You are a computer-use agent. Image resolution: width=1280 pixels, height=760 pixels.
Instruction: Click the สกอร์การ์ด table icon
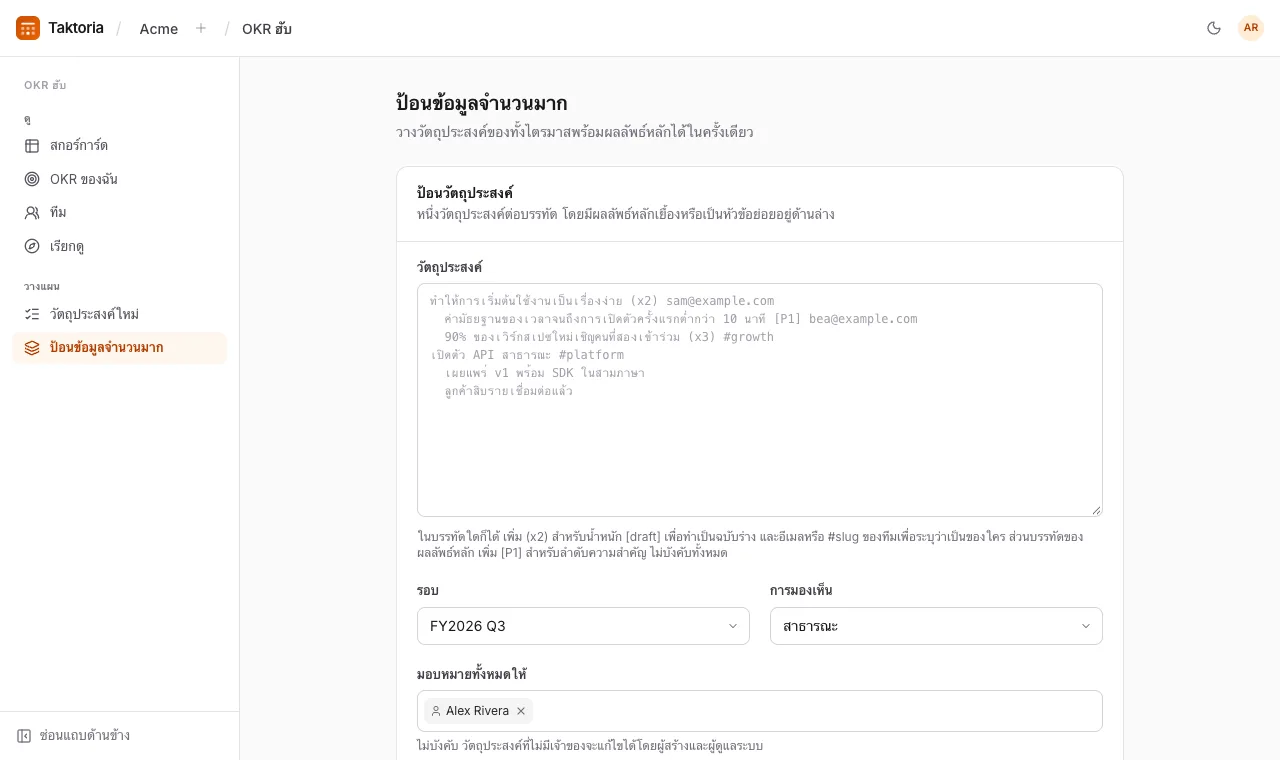coord(32,146)
